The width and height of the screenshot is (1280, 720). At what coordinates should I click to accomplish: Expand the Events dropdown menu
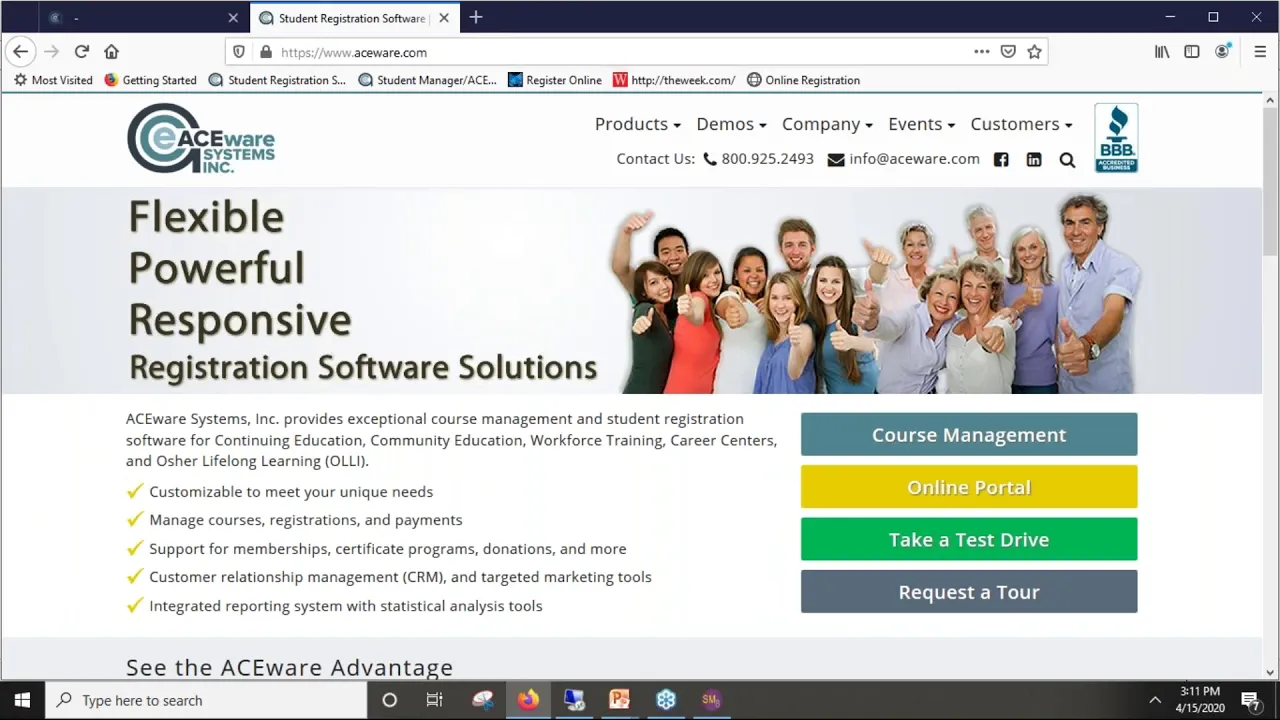point(921,124)
